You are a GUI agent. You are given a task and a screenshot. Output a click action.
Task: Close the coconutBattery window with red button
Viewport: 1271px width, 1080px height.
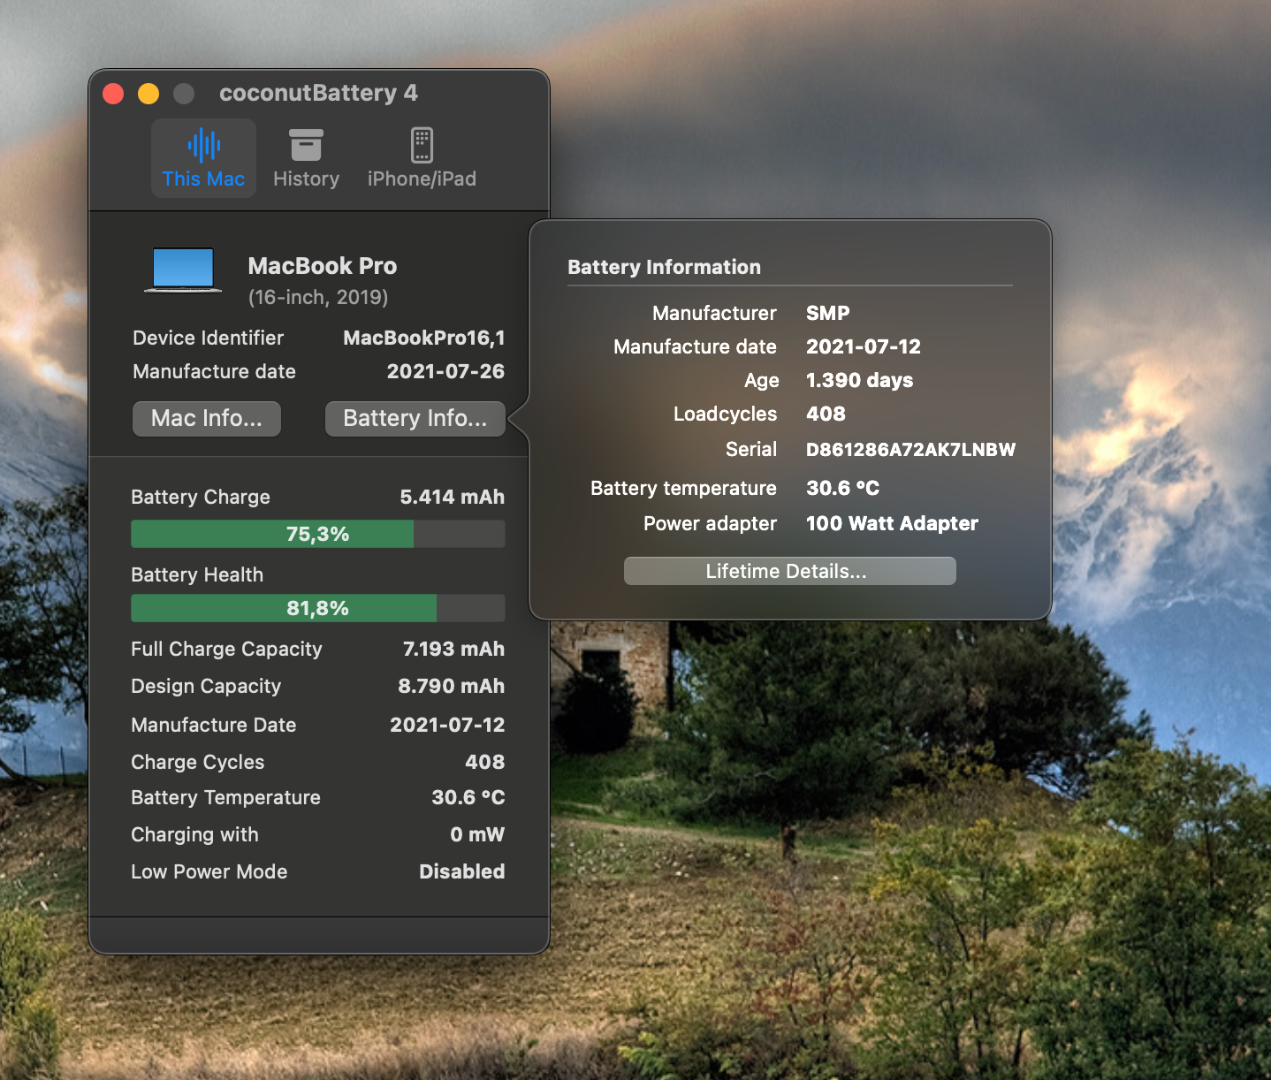point(113,93)
